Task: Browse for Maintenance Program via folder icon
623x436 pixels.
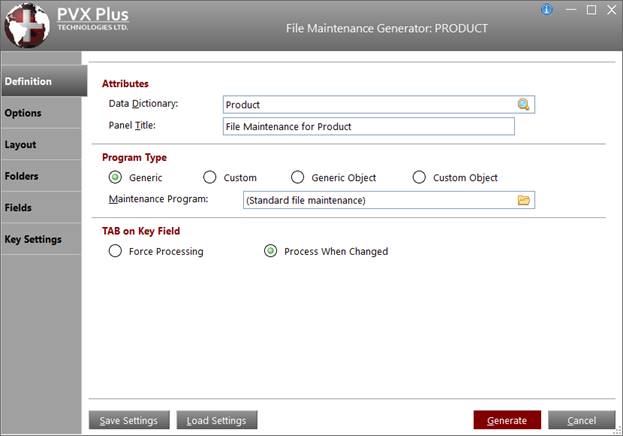Action: pos(523,200)
